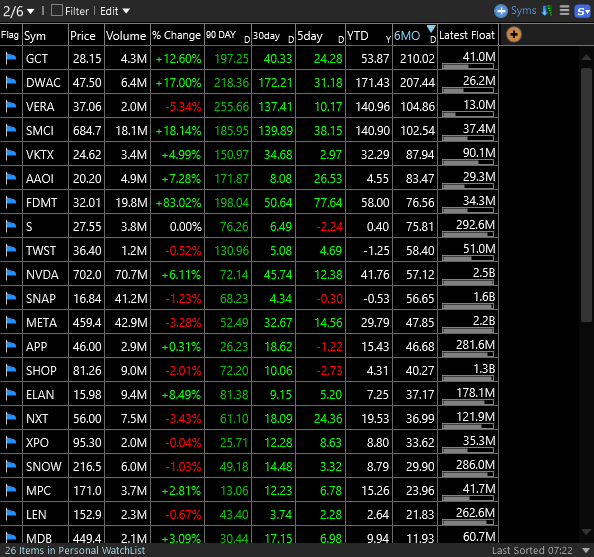Click the orange plus add-column icon
The image size is (594, 557).
(514, 35)
